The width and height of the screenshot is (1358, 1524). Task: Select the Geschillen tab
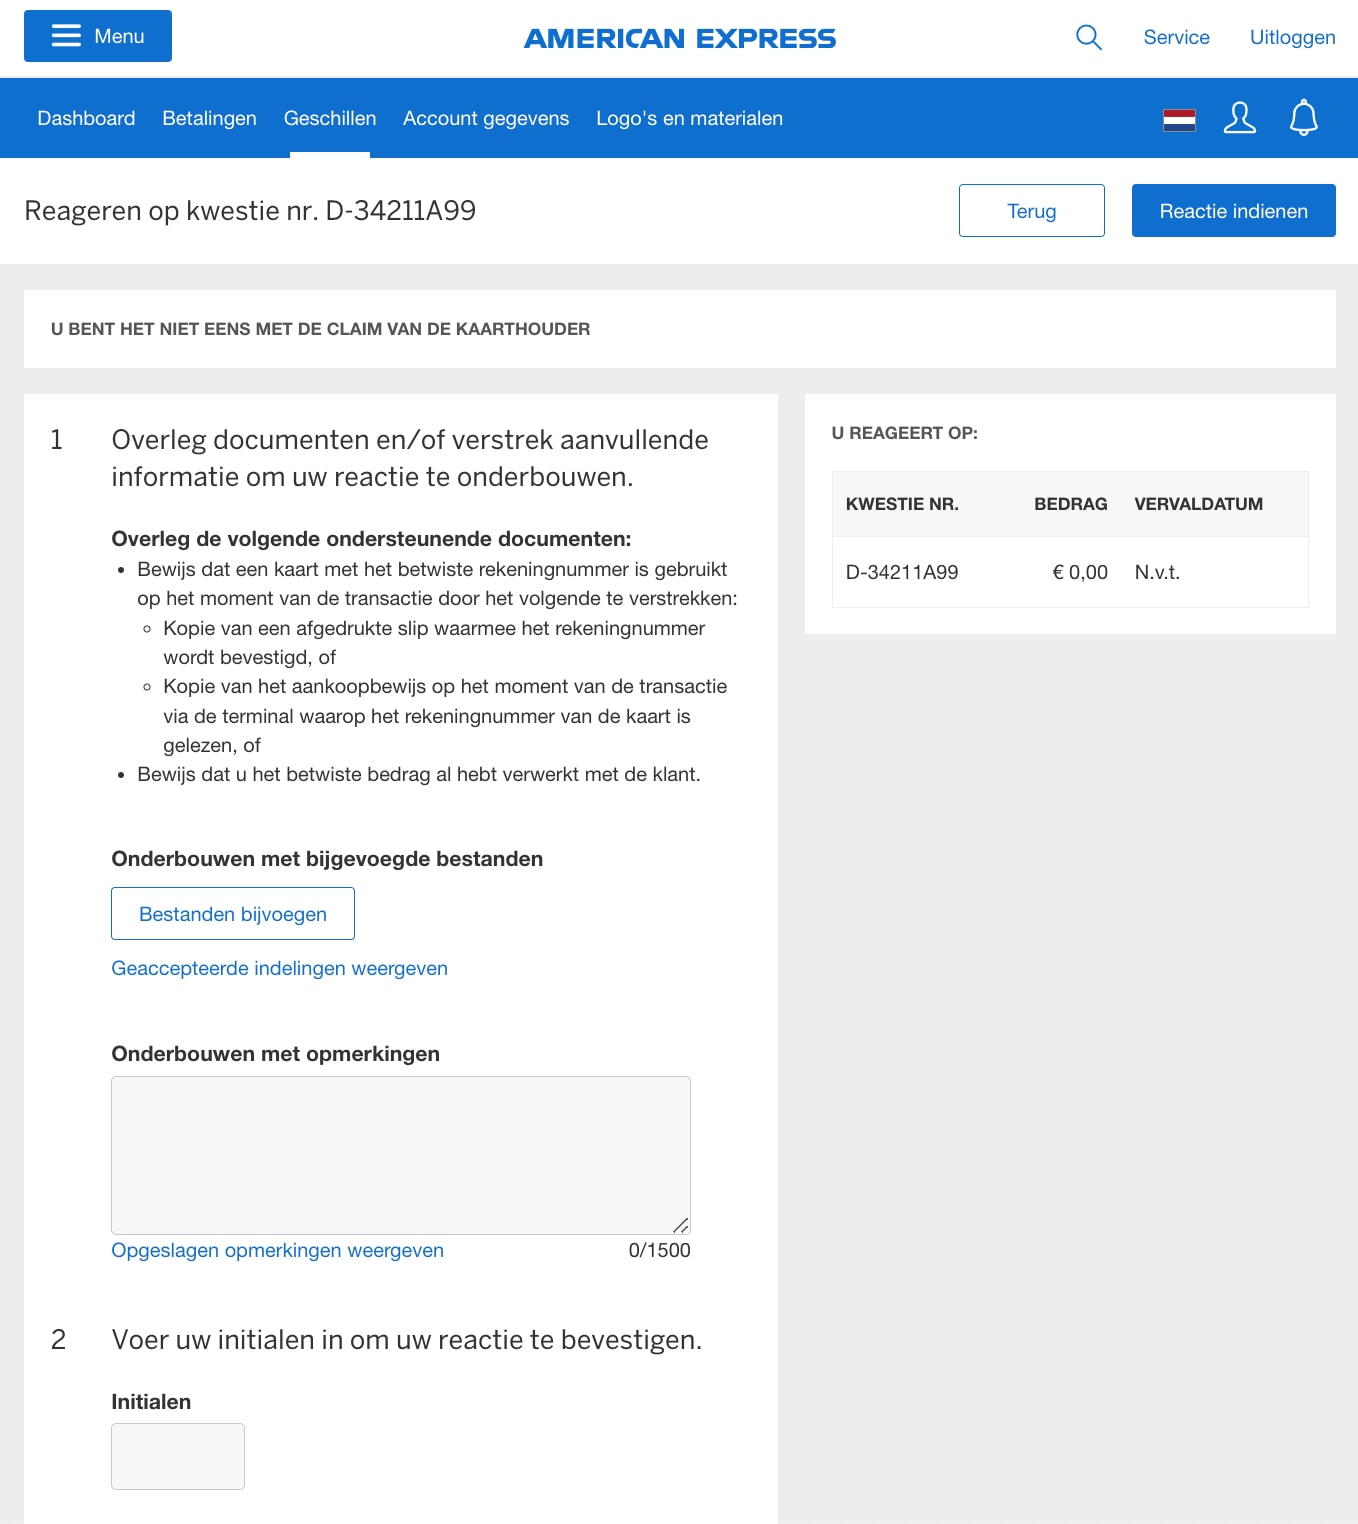(330, 118)
